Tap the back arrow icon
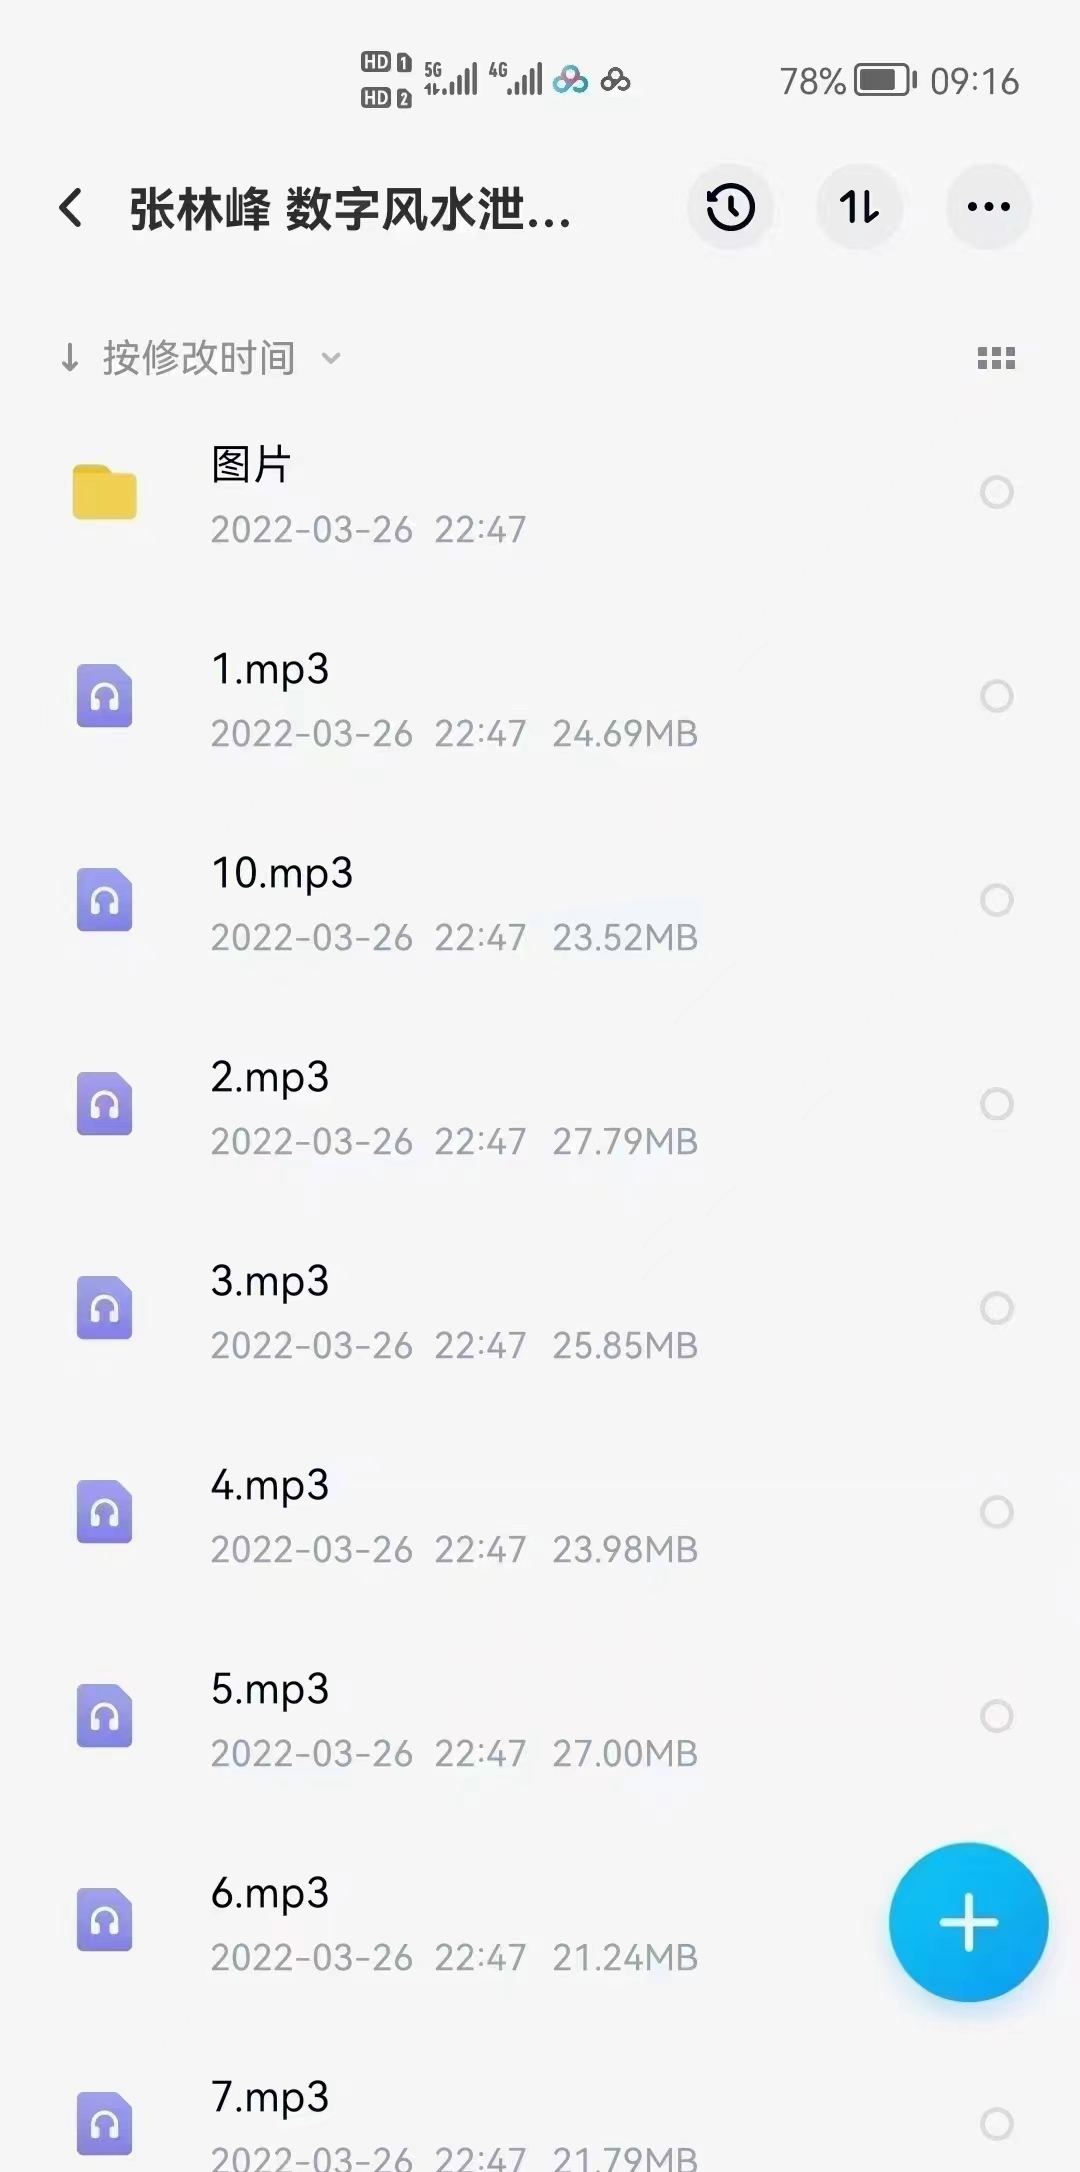 [70, 207]
